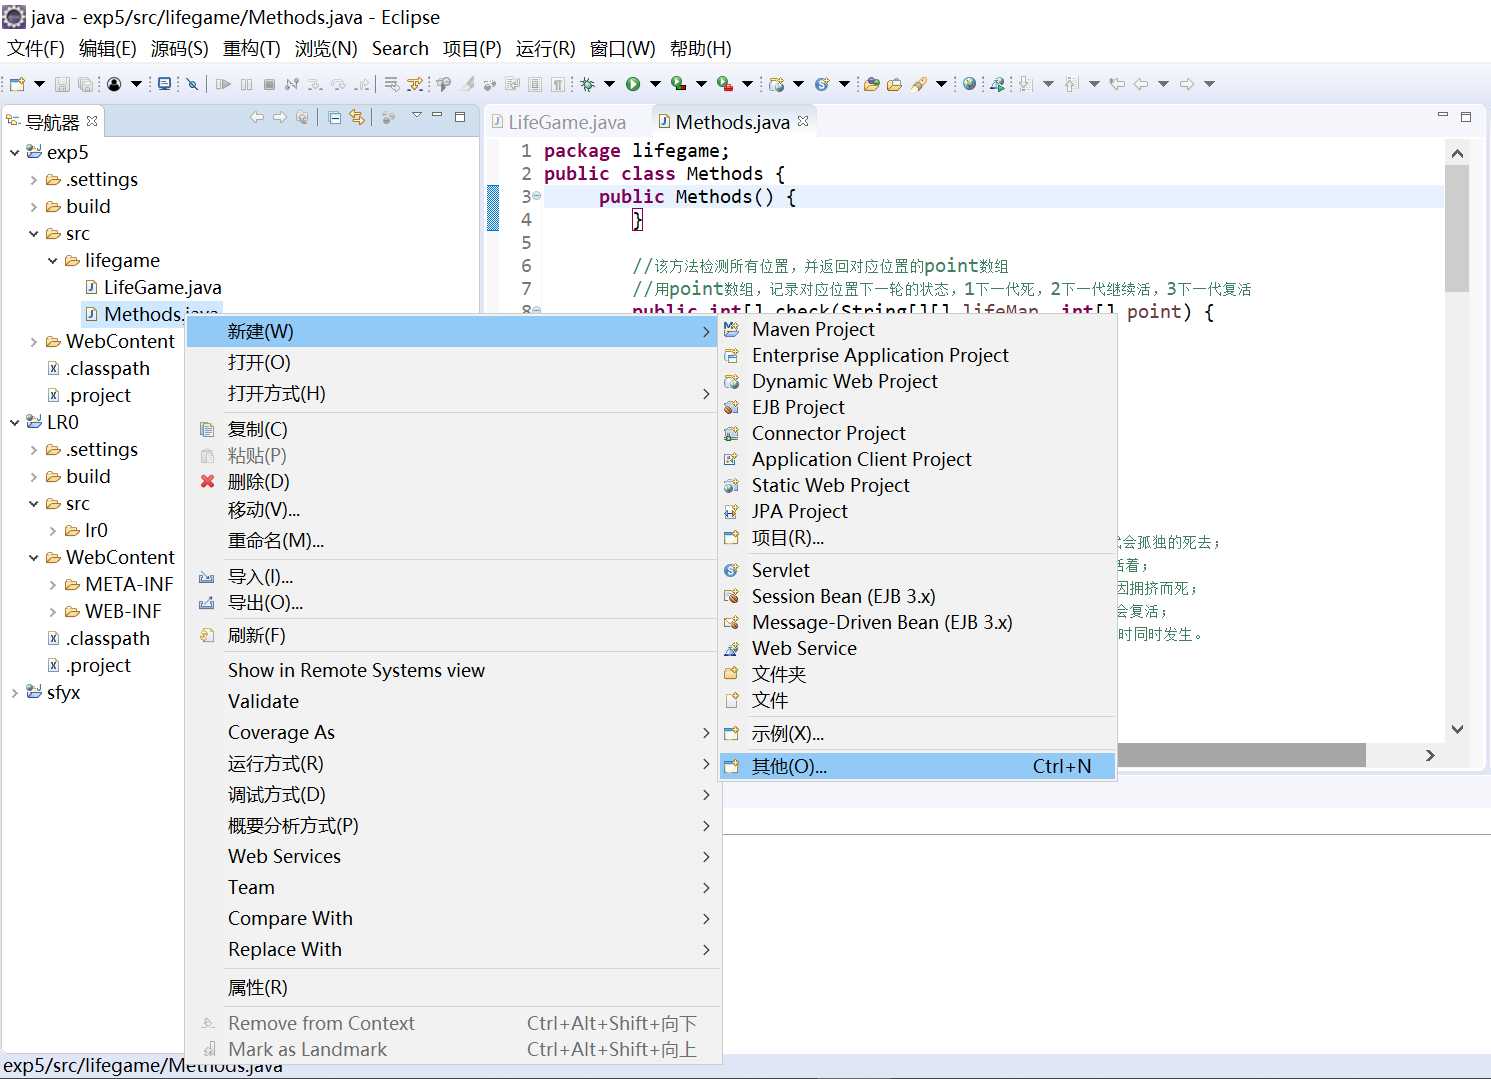Image resolution: width=1491 pixels, height=1079 pixels.
Task: Click the Back navigation arrow icon
Action: [x=1140, y=84]
